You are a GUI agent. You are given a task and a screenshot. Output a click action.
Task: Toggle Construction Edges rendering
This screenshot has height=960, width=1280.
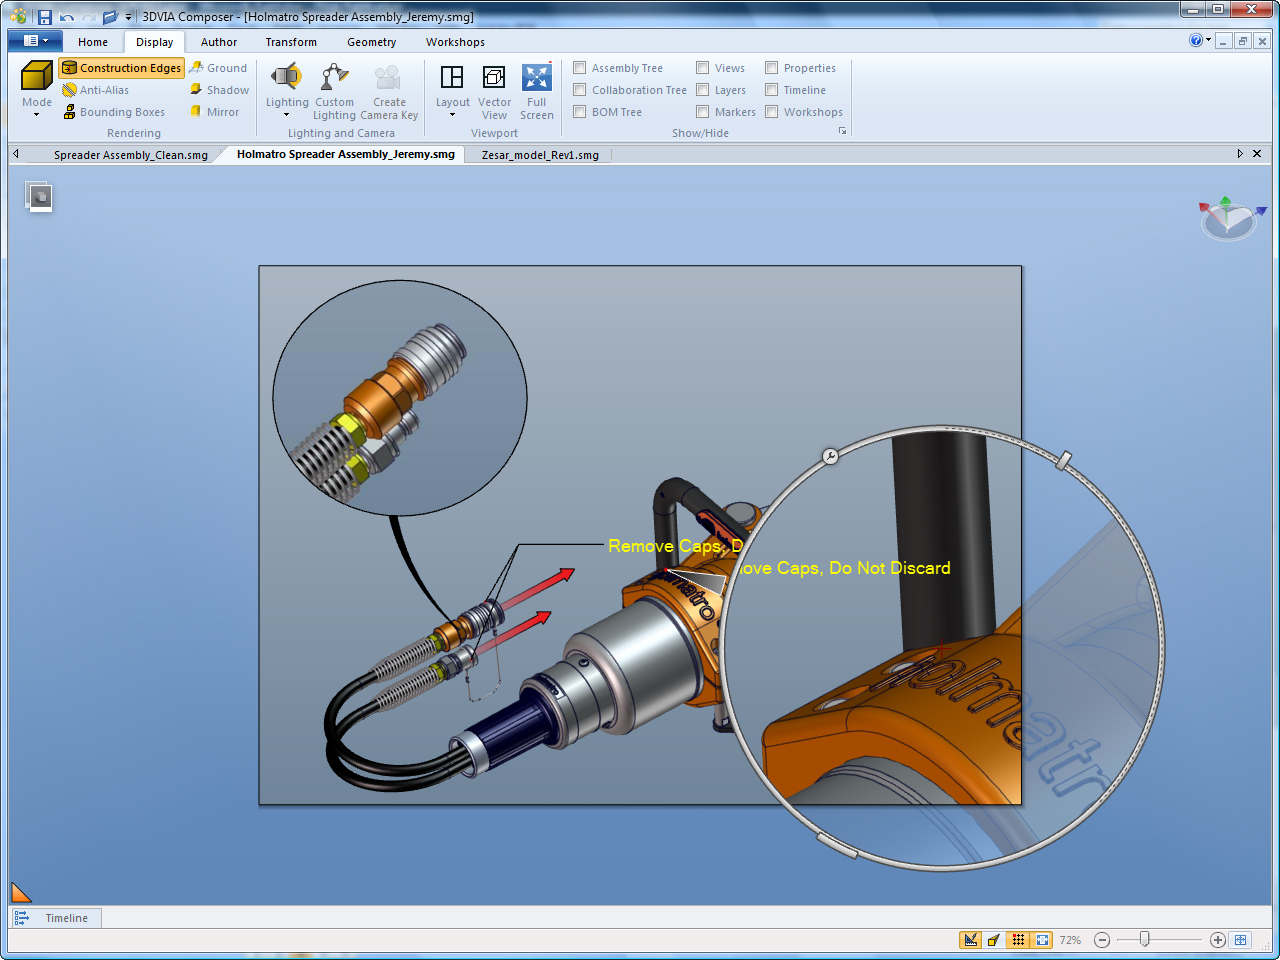point(122,68)
